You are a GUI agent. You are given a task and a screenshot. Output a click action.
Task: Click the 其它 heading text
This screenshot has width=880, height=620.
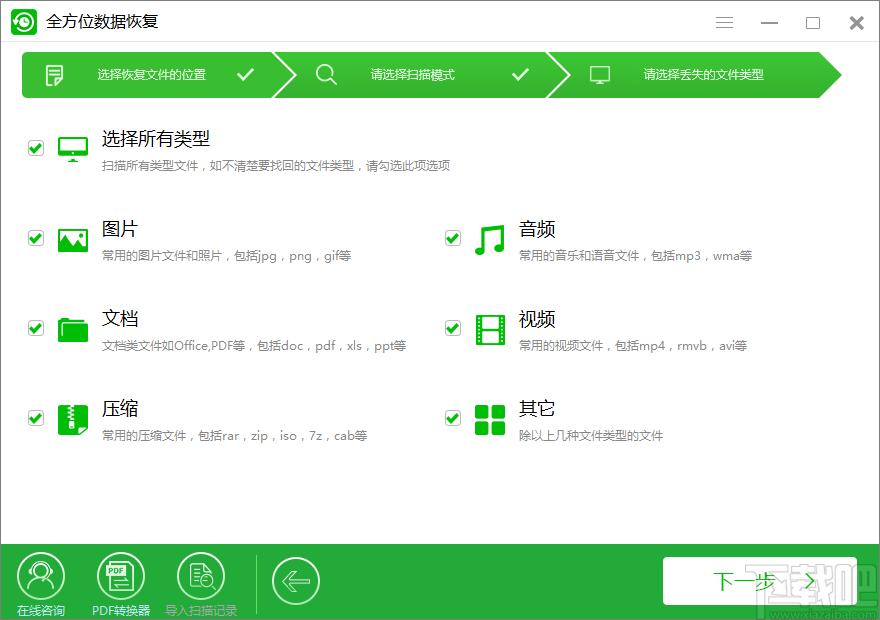click(x=537, y=408)
